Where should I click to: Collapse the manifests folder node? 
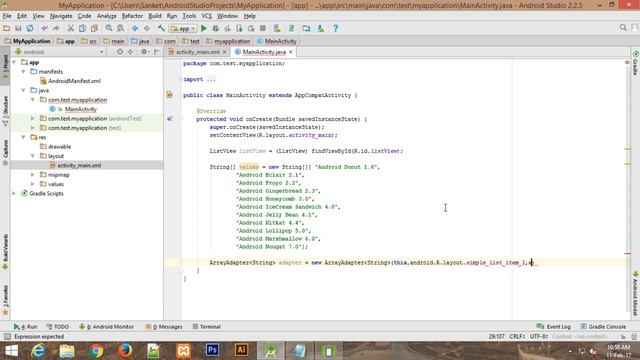click(24, 71)
